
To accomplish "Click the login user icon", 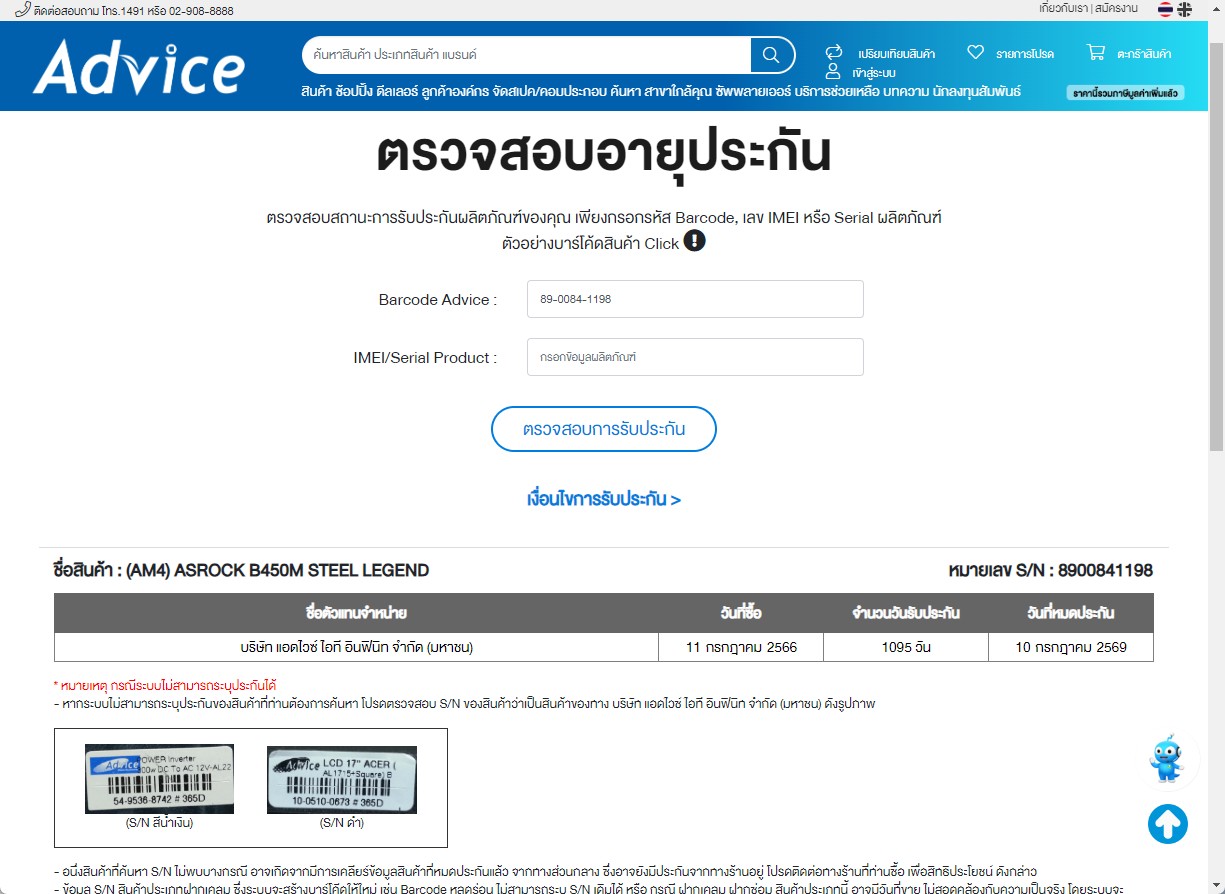I will point(833,72).
